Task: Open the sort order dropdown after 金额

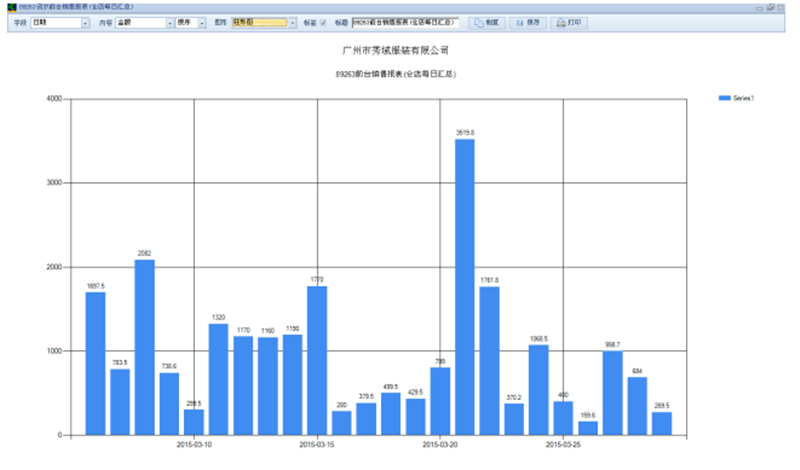Action: [201, 22]
